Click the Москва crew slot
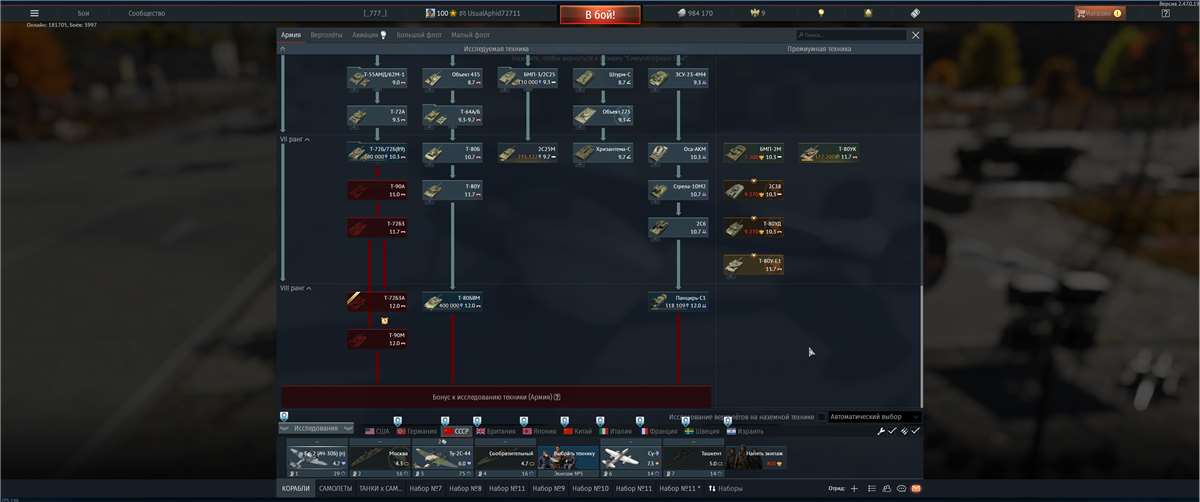This screenshot has height=502, width=1200. tap(379, 457)
